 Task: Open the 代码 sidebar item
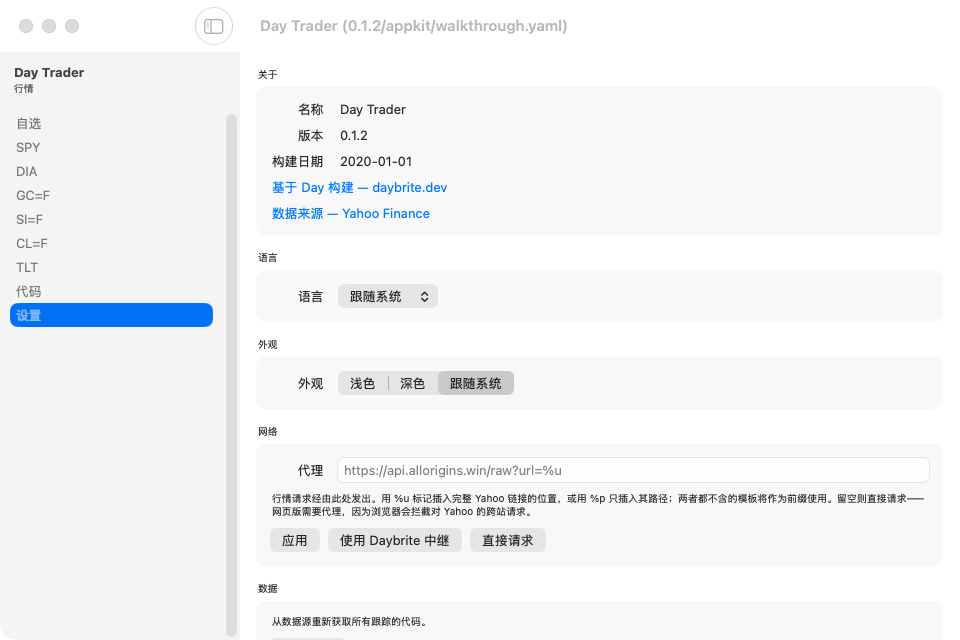111,291
